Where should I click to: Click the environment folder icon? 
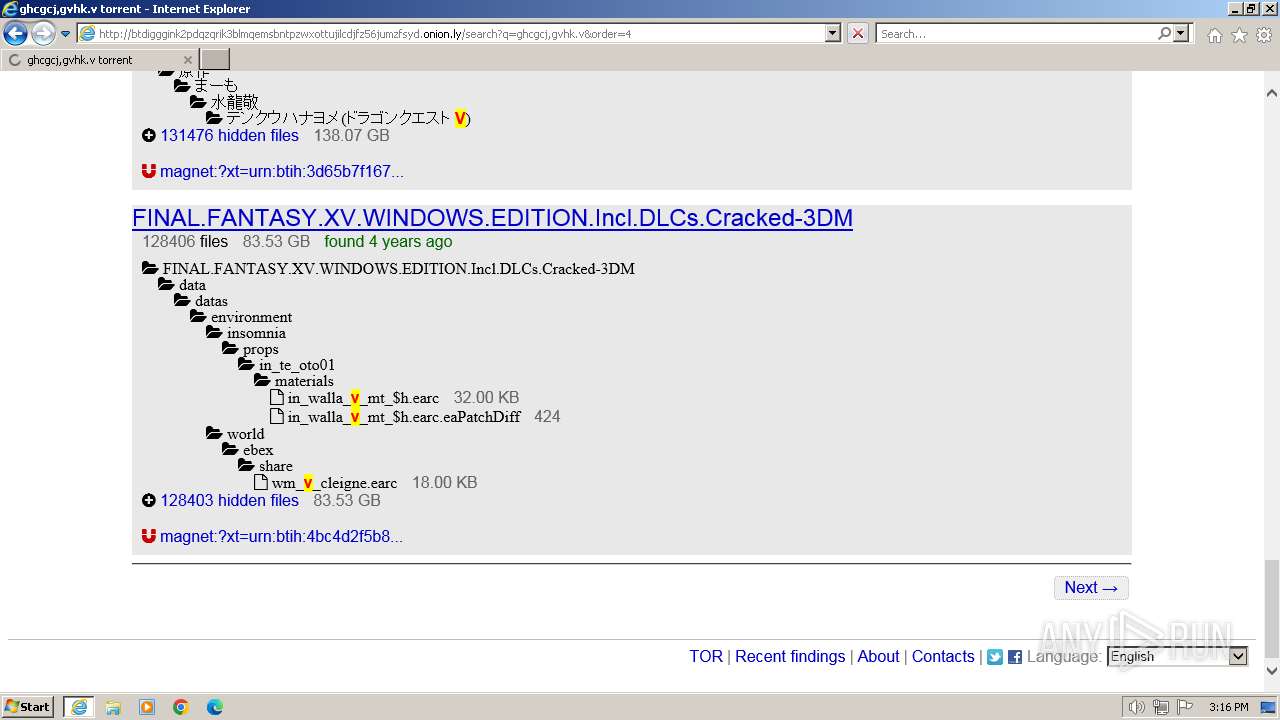[x=198, y=316]
